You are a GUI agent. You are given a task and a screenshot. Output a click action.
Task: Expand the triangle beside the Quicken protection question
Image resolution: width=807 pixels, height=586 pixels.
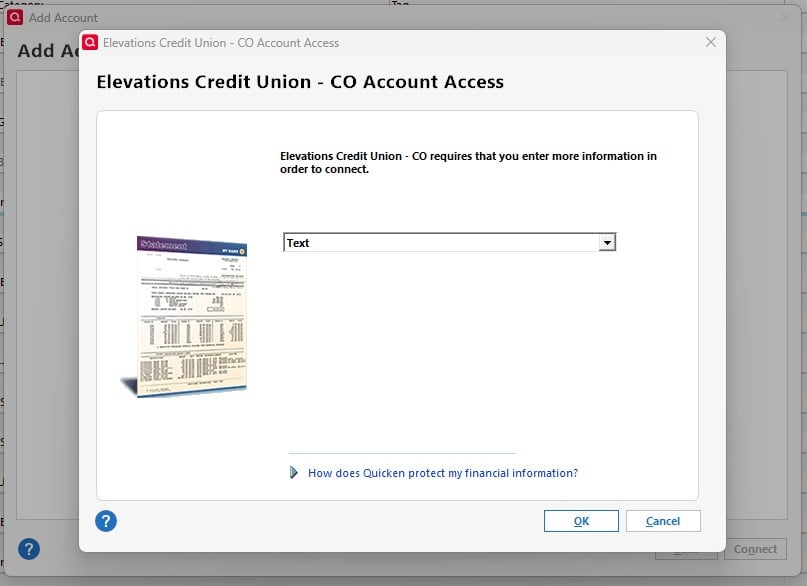point(293,472)
